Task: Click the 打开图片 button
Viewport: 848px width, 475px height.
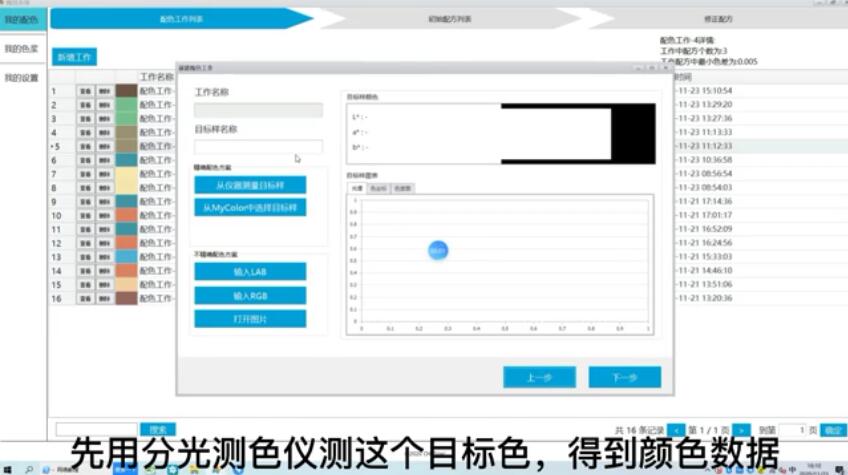Action: click(250, 319)
